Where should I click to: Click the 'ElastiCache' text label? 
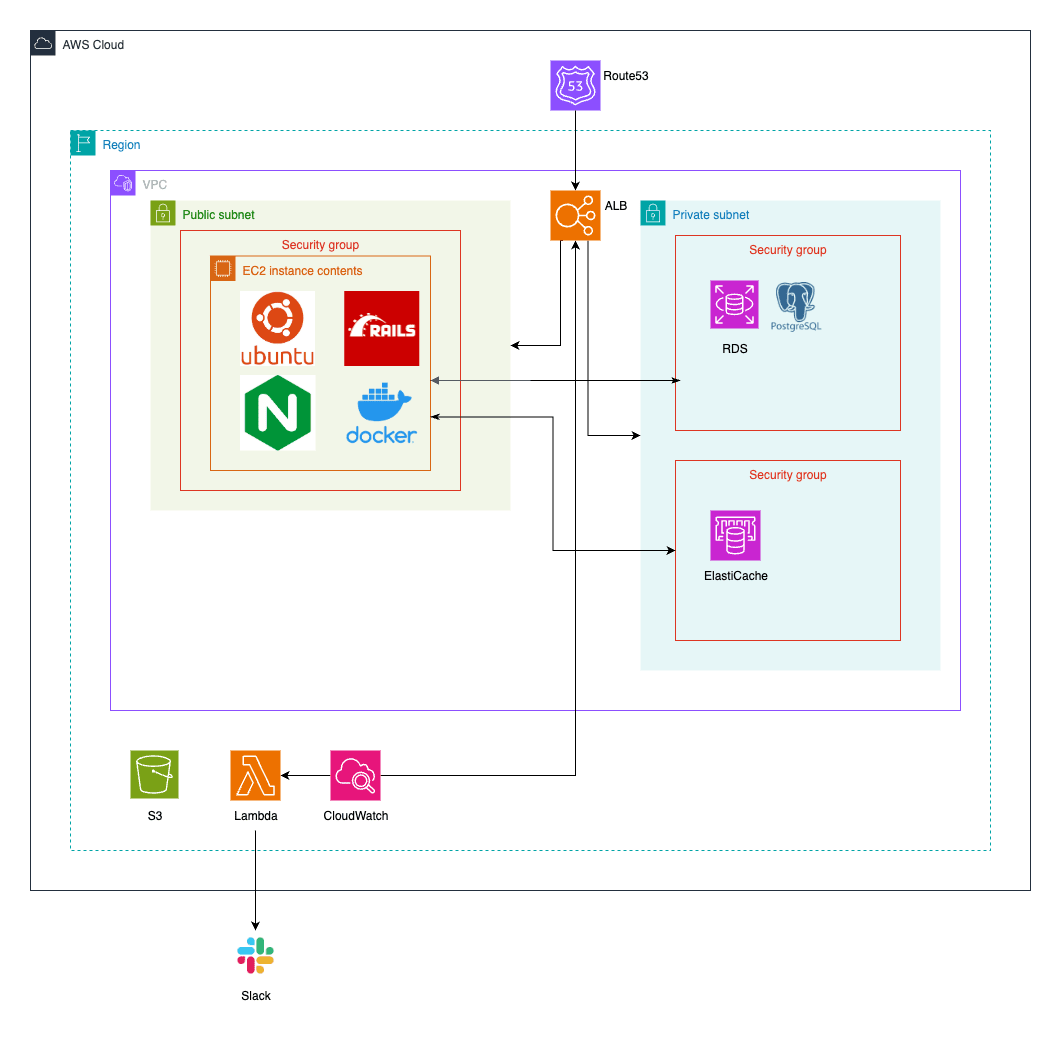tap(736, 576)
